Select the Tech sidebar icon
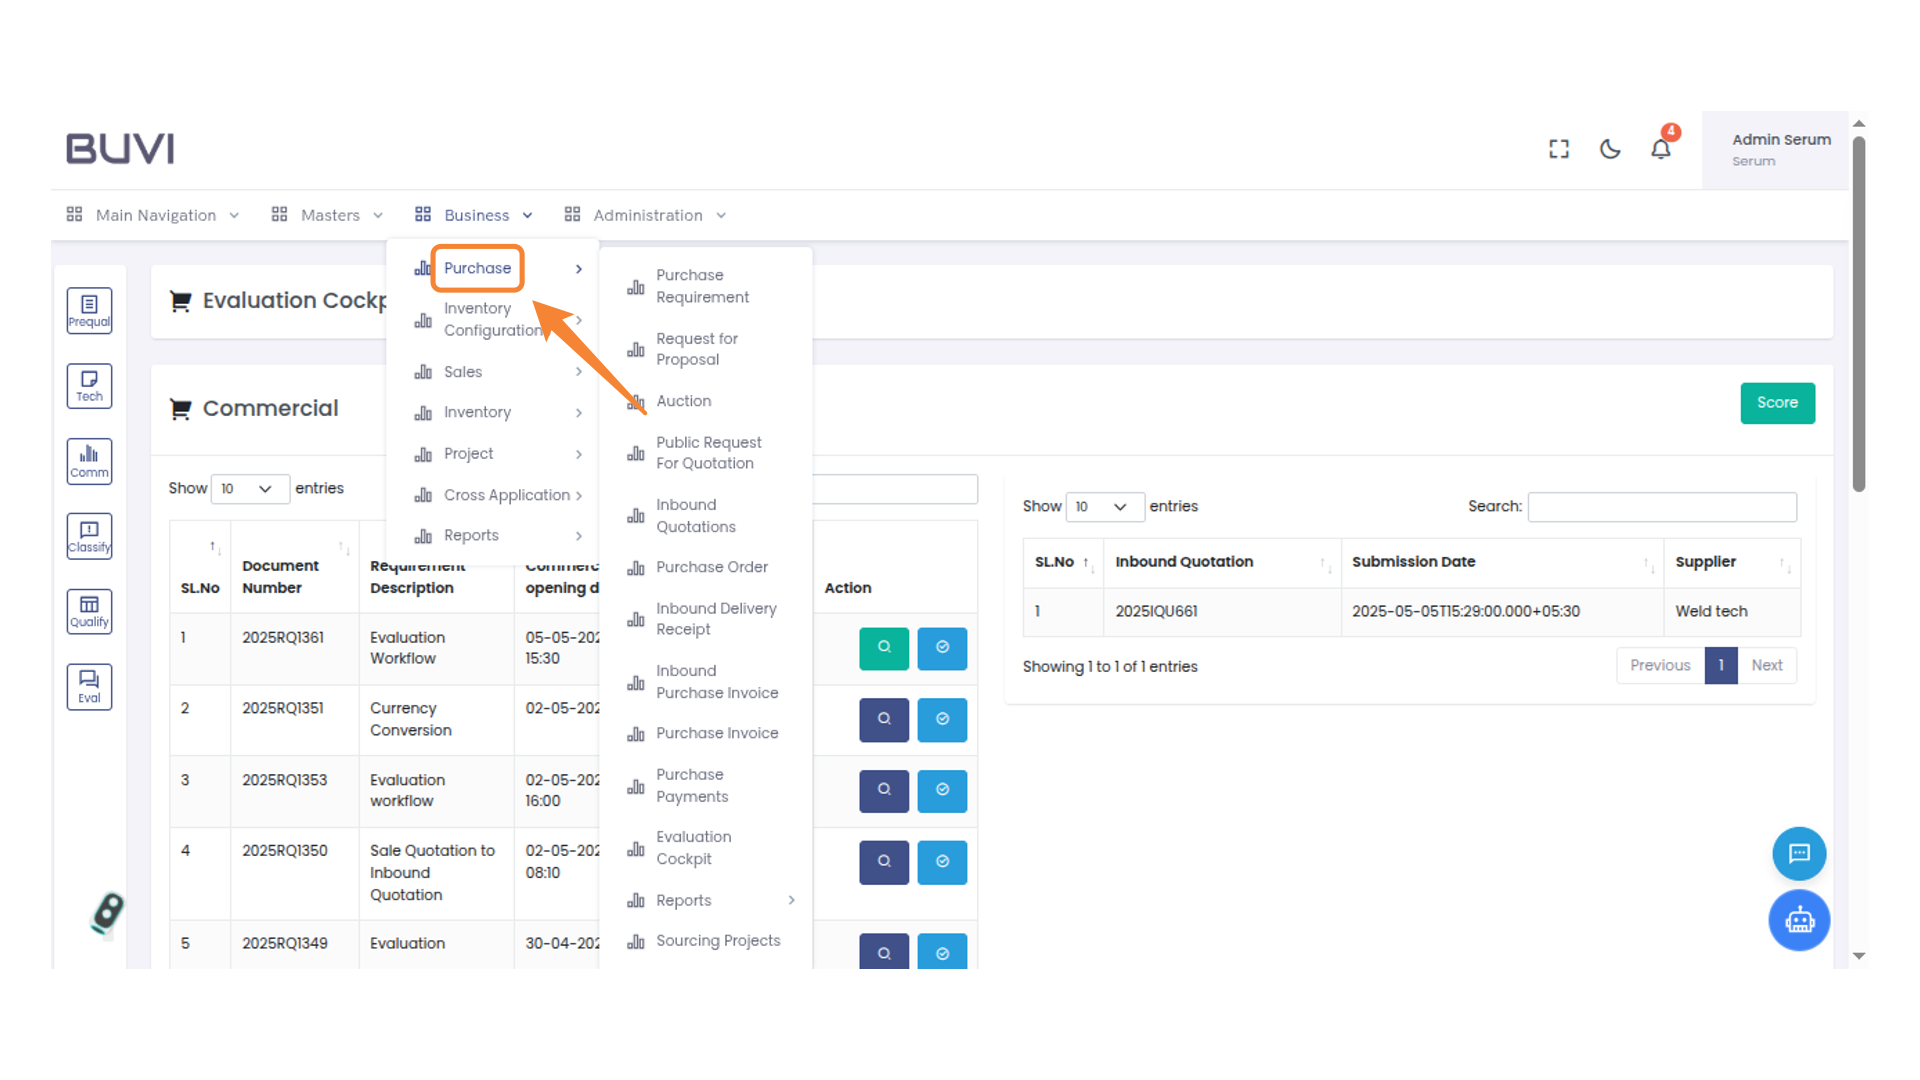1920x1080 pixels. pyautogui.click(x=89, y=386)
